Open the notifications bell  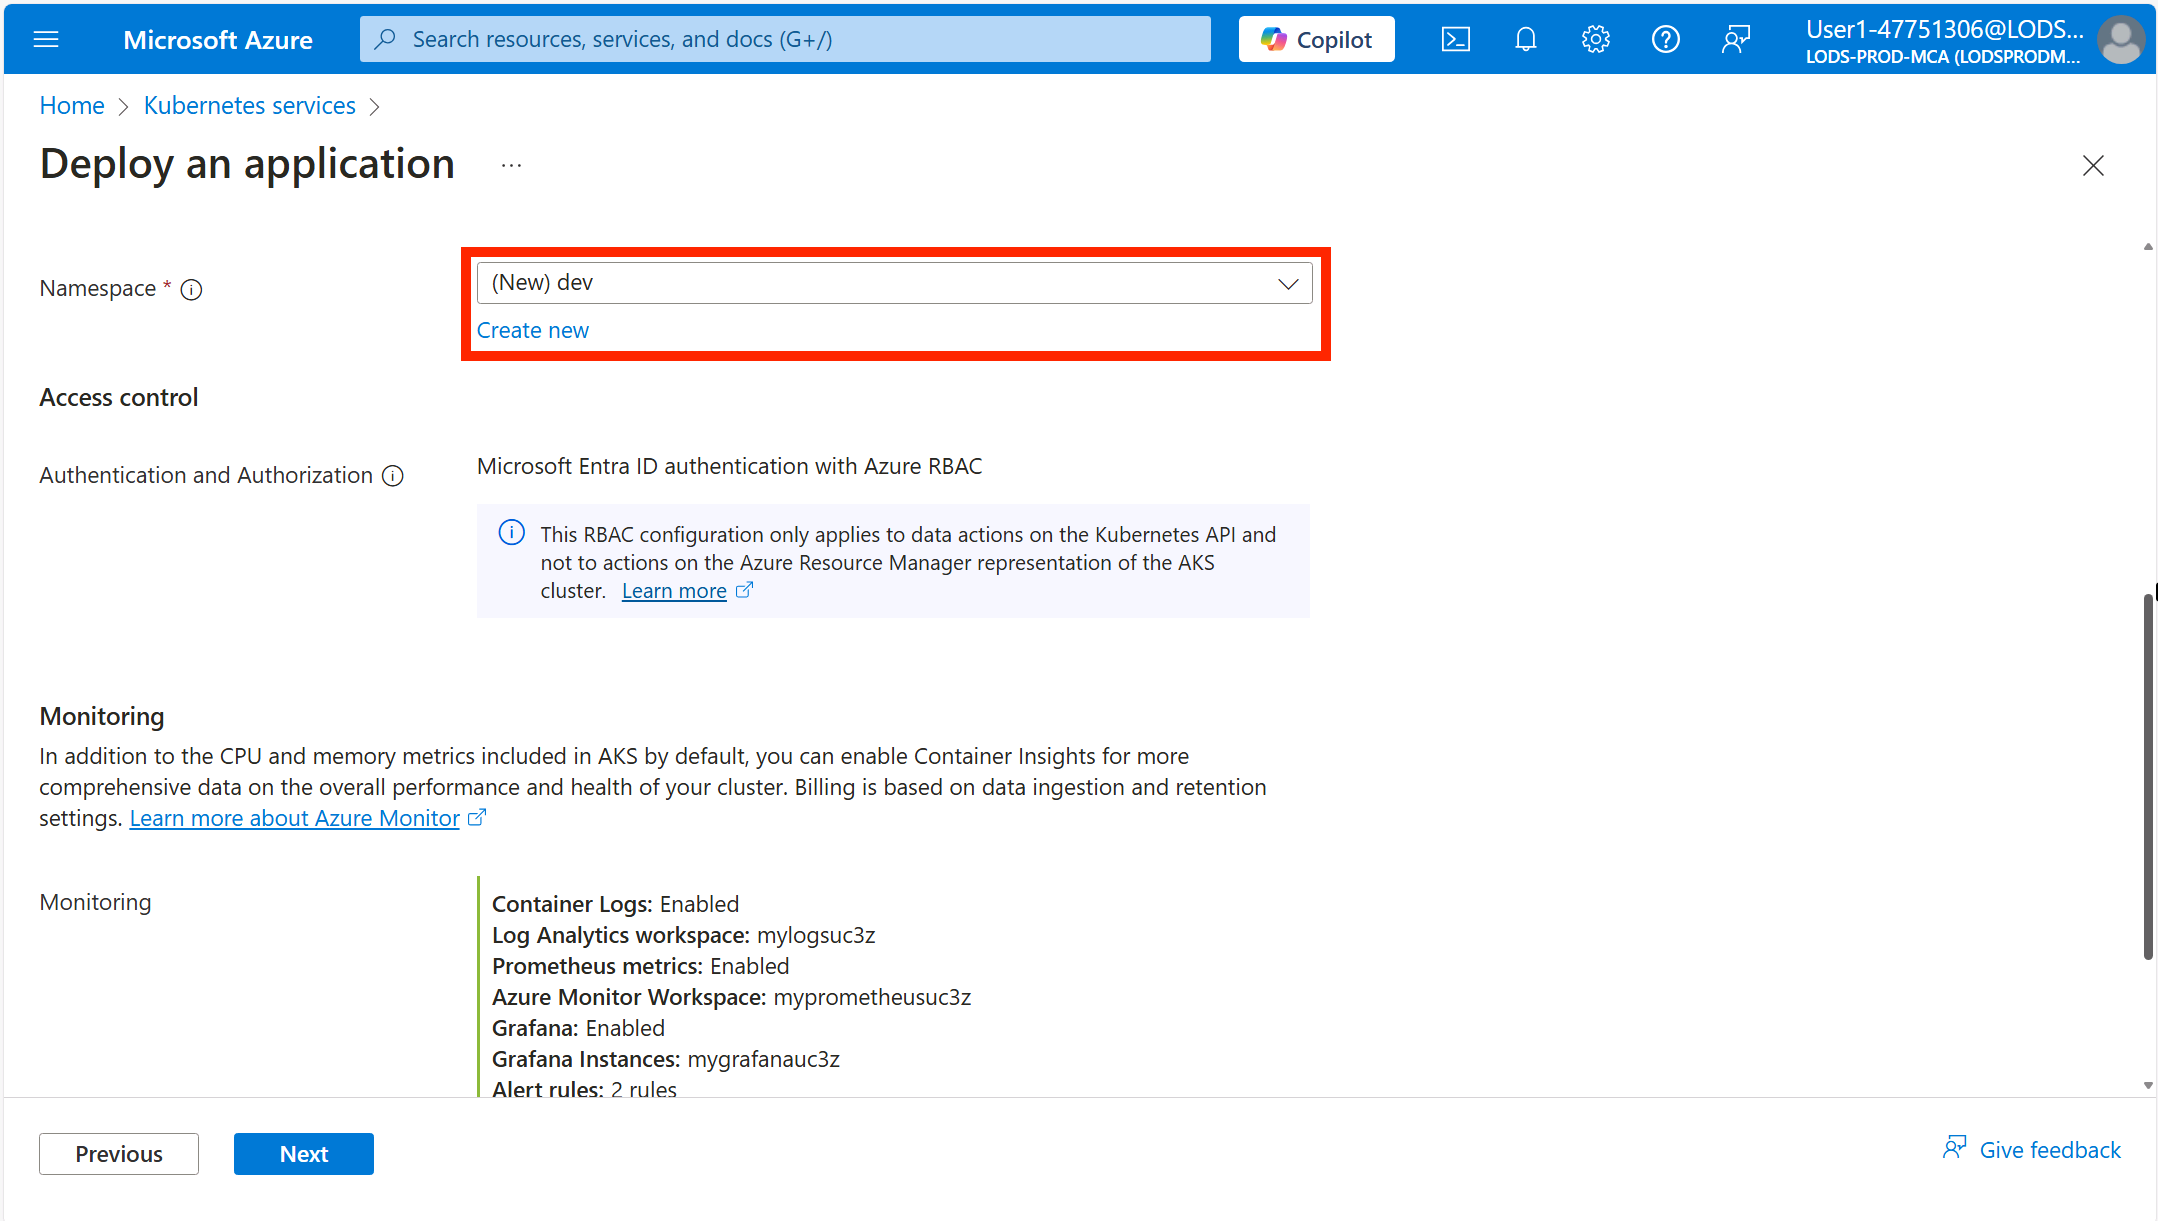point(1525,39)
